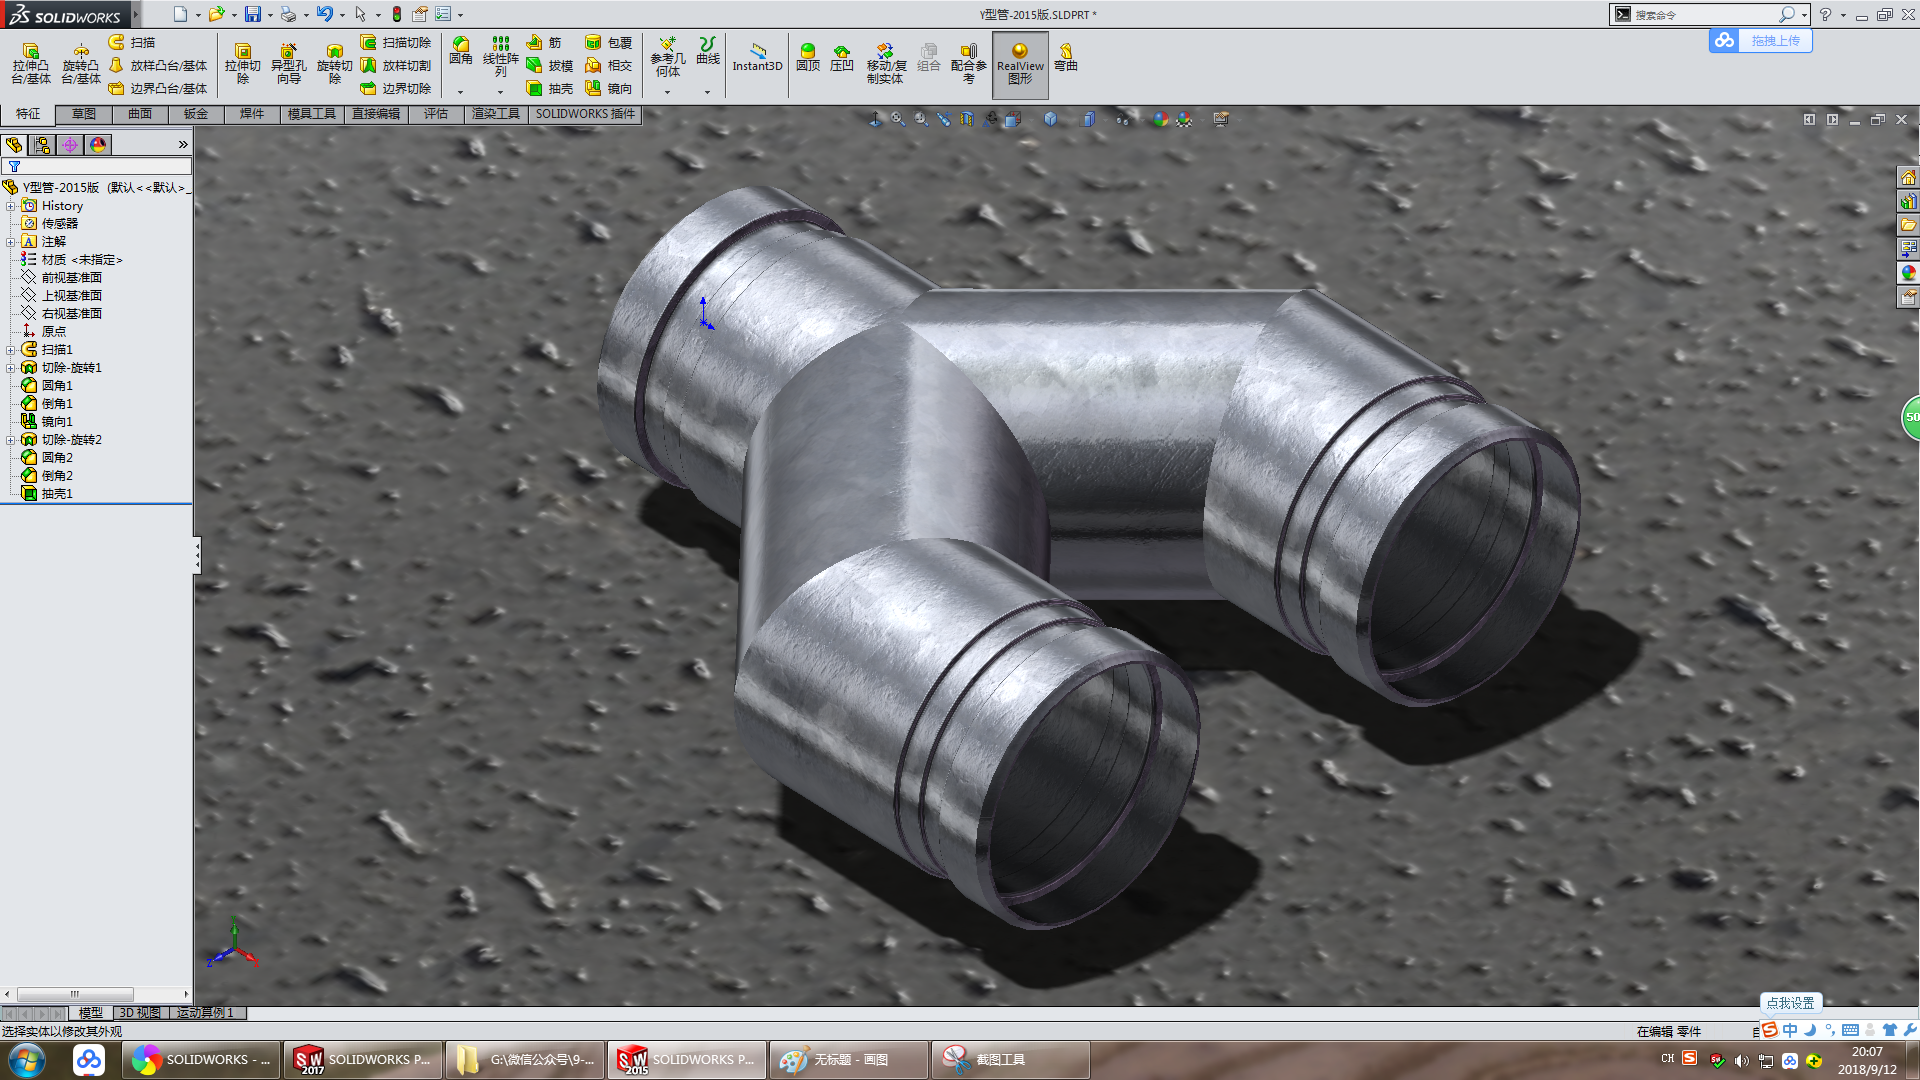Open the 线性阵列 dropdown arrow
The image size is (1920, 1080).
tap(500, 92)
